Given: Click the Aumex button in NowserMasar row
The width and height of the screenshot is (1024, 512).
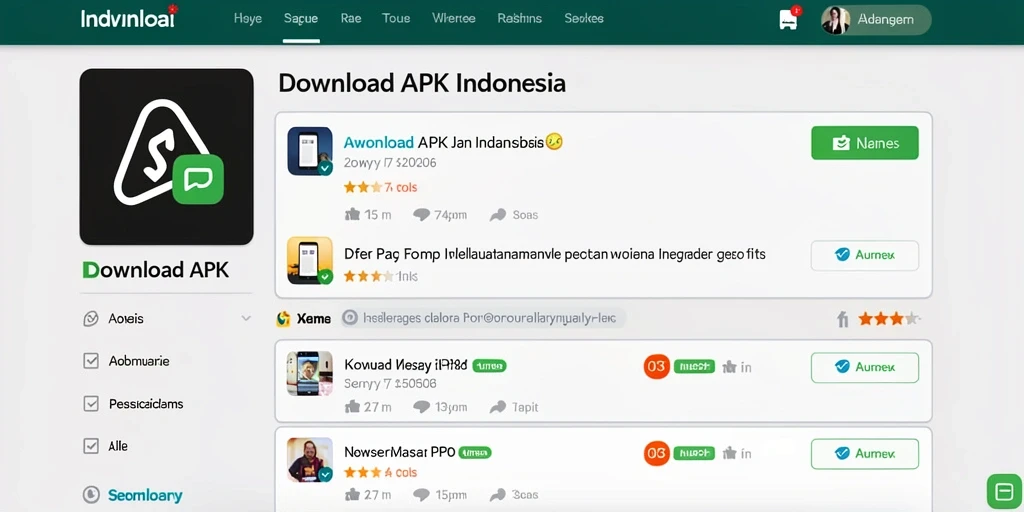Looking at the screenshot, I should (865, 454).
